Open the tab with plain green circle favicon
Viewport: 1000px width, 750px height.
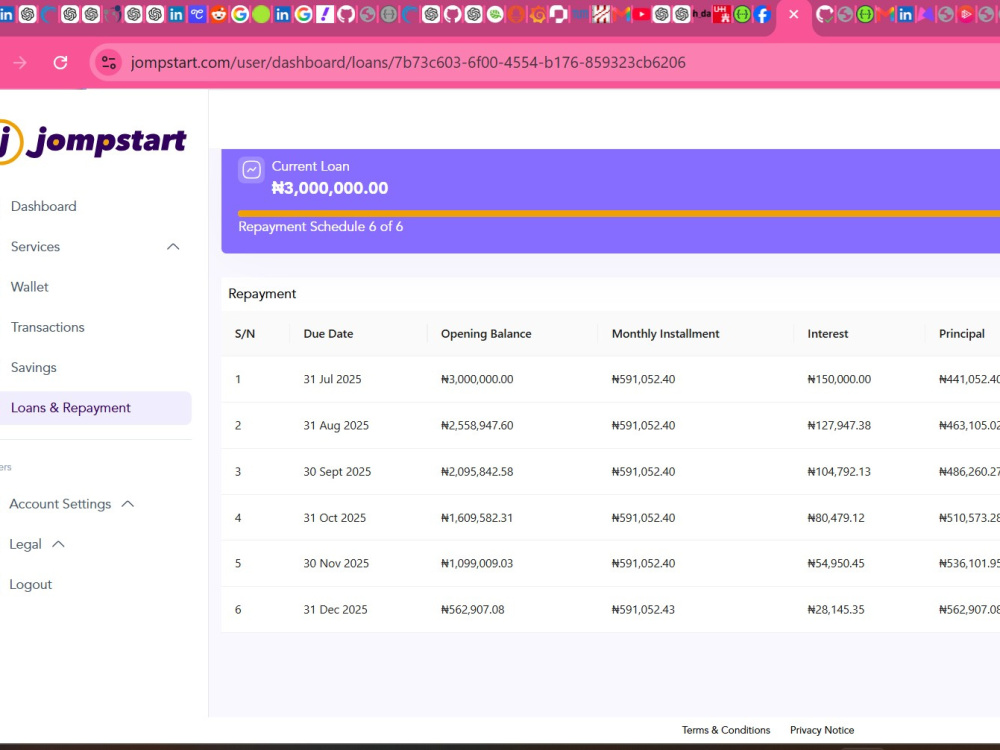261,14
